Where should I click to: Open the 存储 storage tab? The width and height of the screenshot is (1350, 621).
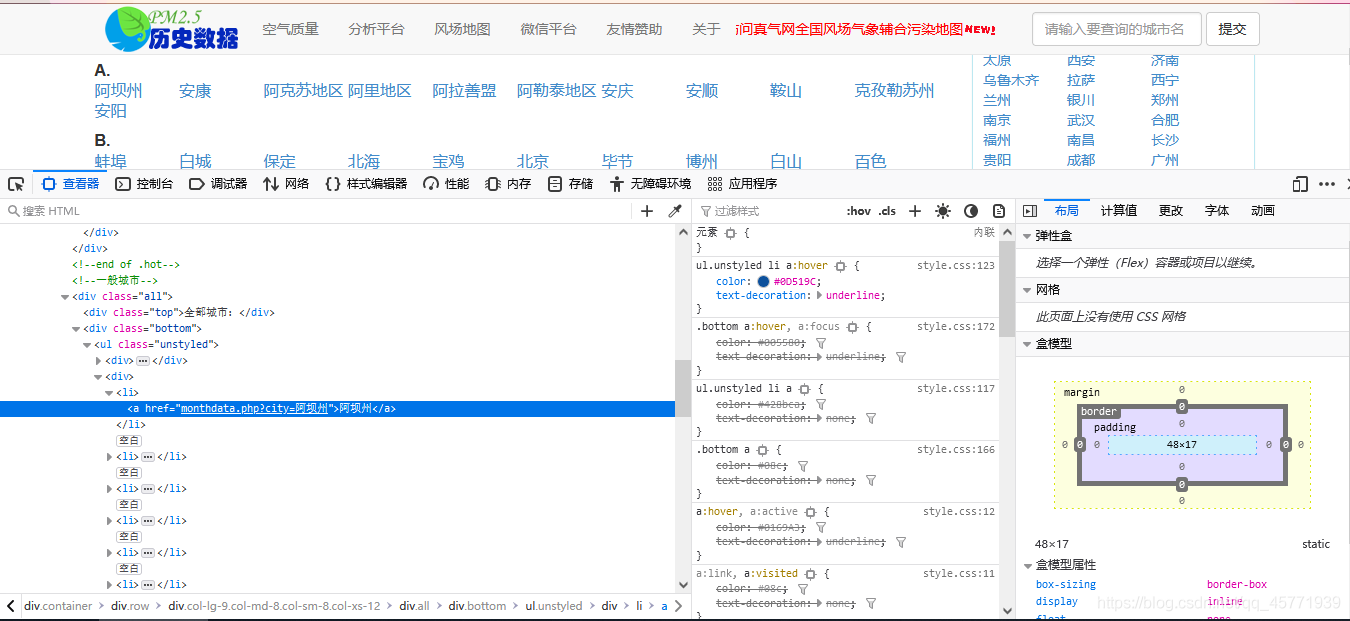pyautogui.click(x=570, y=184)
